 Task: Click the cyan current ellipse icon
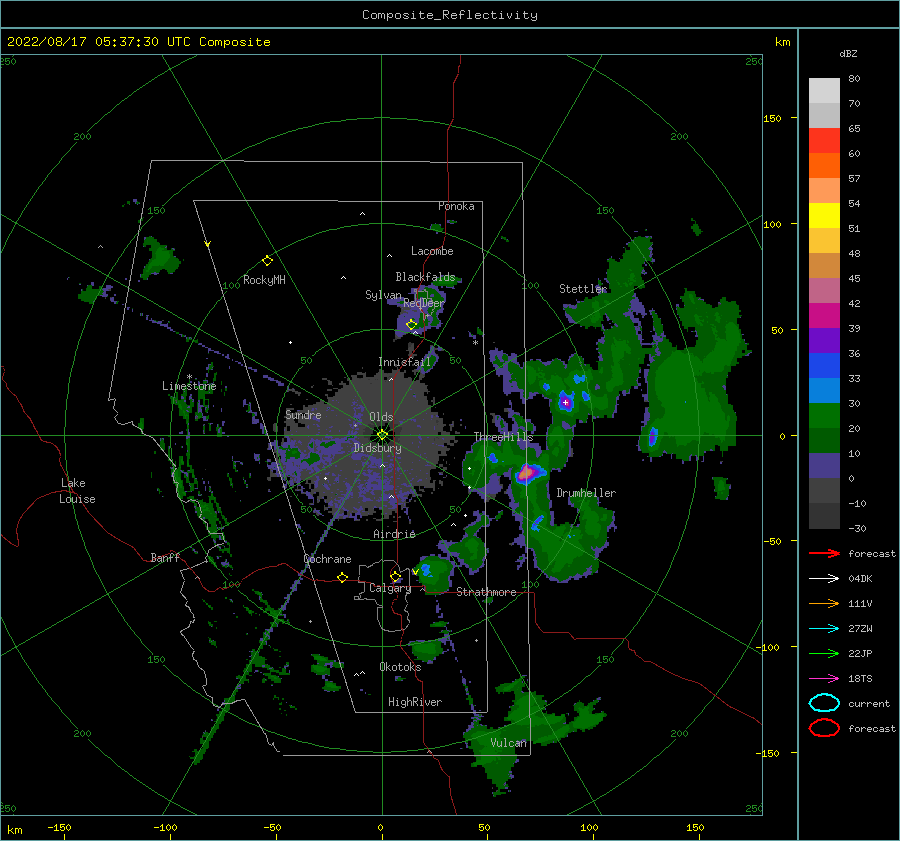coord(824,703)
